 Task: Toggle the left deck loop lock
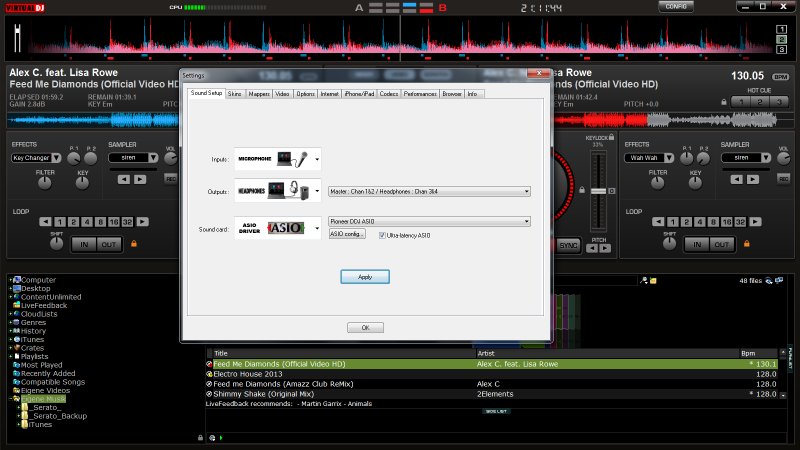pyautogui.click(x=132, y=243)
